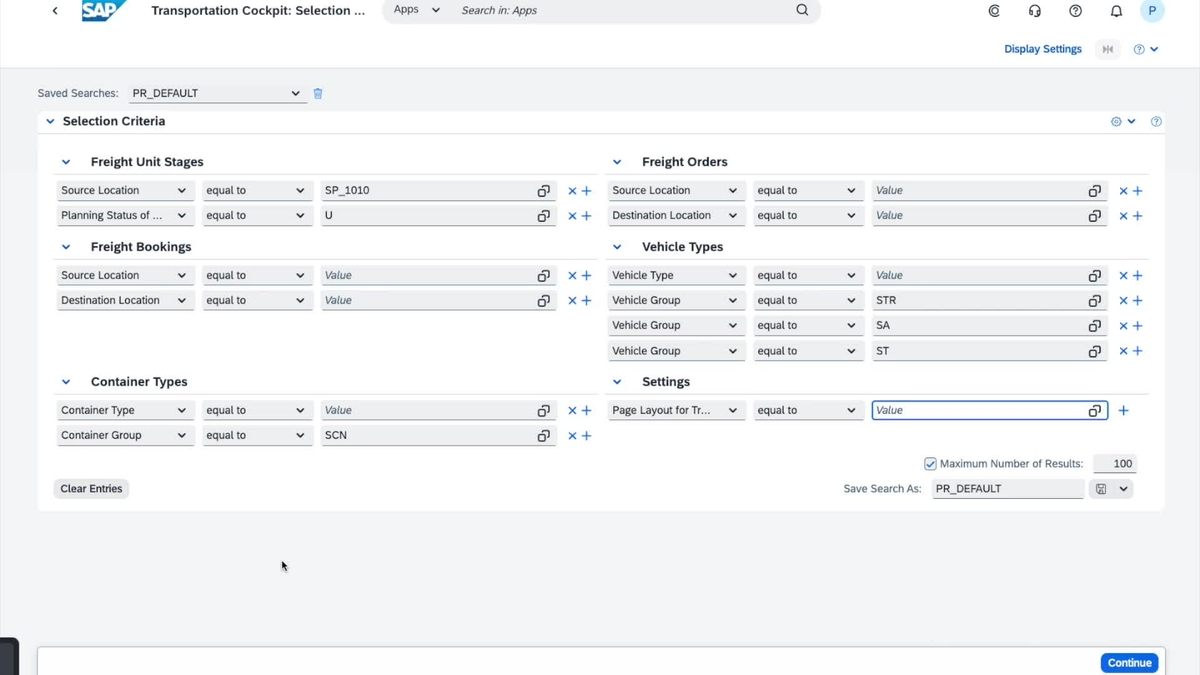Image resolution: width=1200 pixels, height=675 pixels.
Task: Open Display Settings
Action: coord(1042,48)
